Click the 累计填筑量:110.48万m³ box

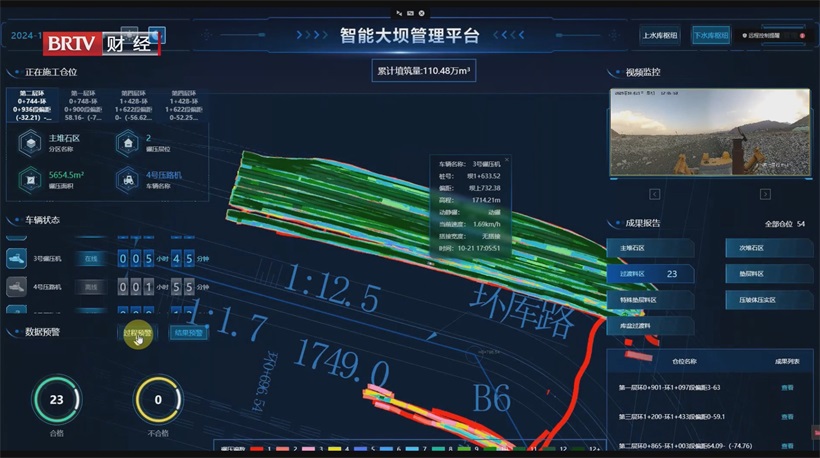point(424,71)
